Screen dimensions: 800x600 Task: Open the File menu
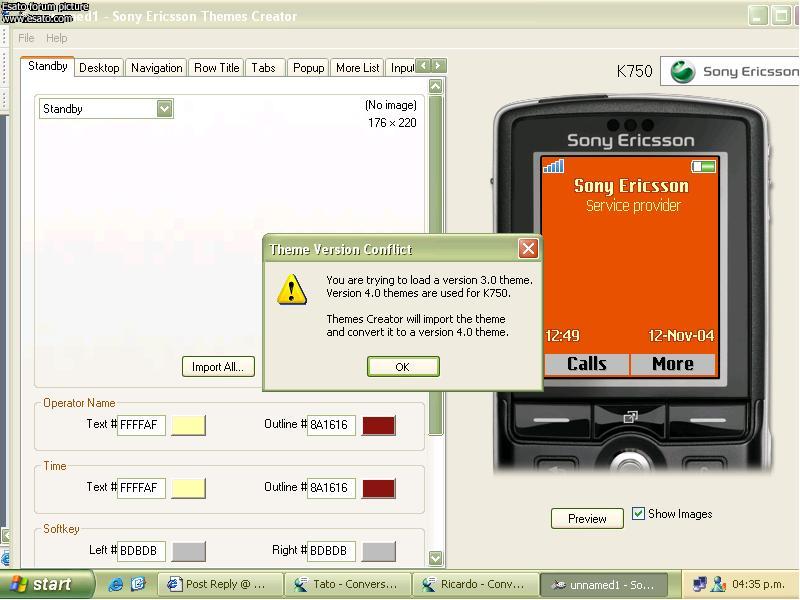26,38
